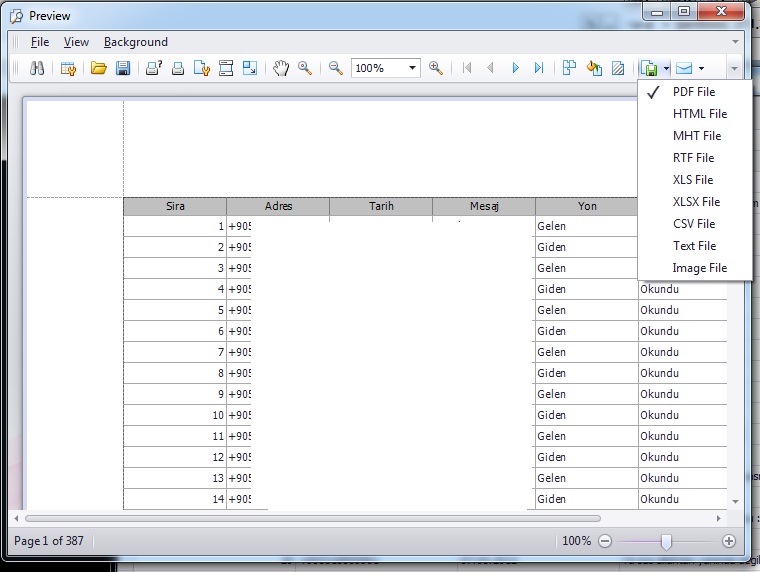Open the View menu
This screenshot has width=760, height=572.
click(76, 42)
